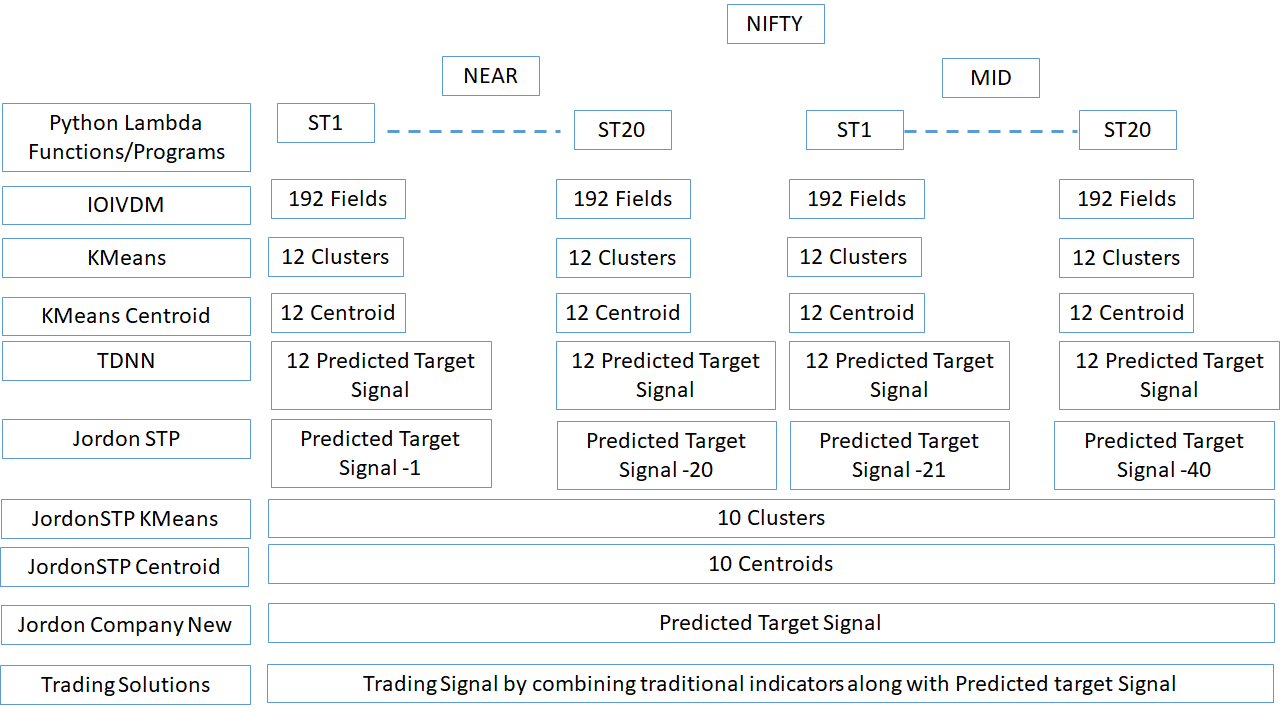The width and height of the screenshot is (1284, 713).
Task: Select the 10 Clusters wide bar
Action: (x=771, y=518)
